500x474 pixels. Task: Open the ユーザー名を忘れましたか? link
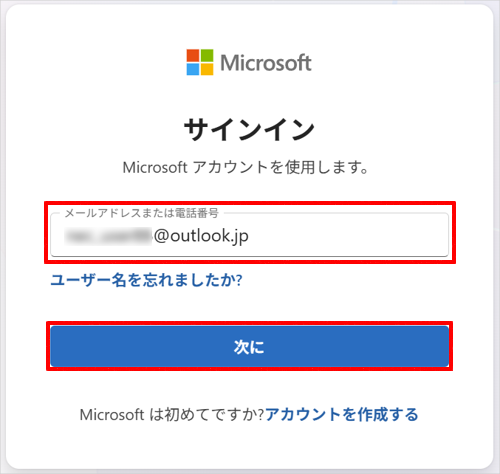[146, 280]
